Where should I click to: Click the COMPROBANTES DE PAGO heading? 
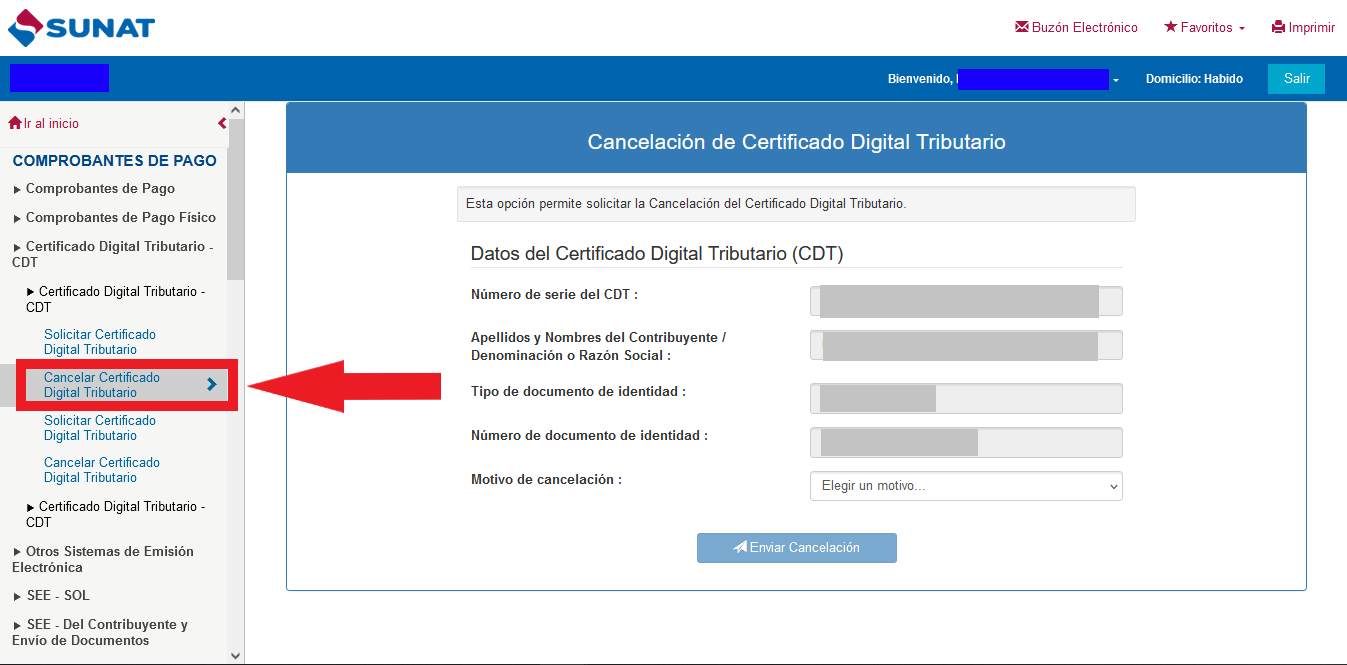114,160
